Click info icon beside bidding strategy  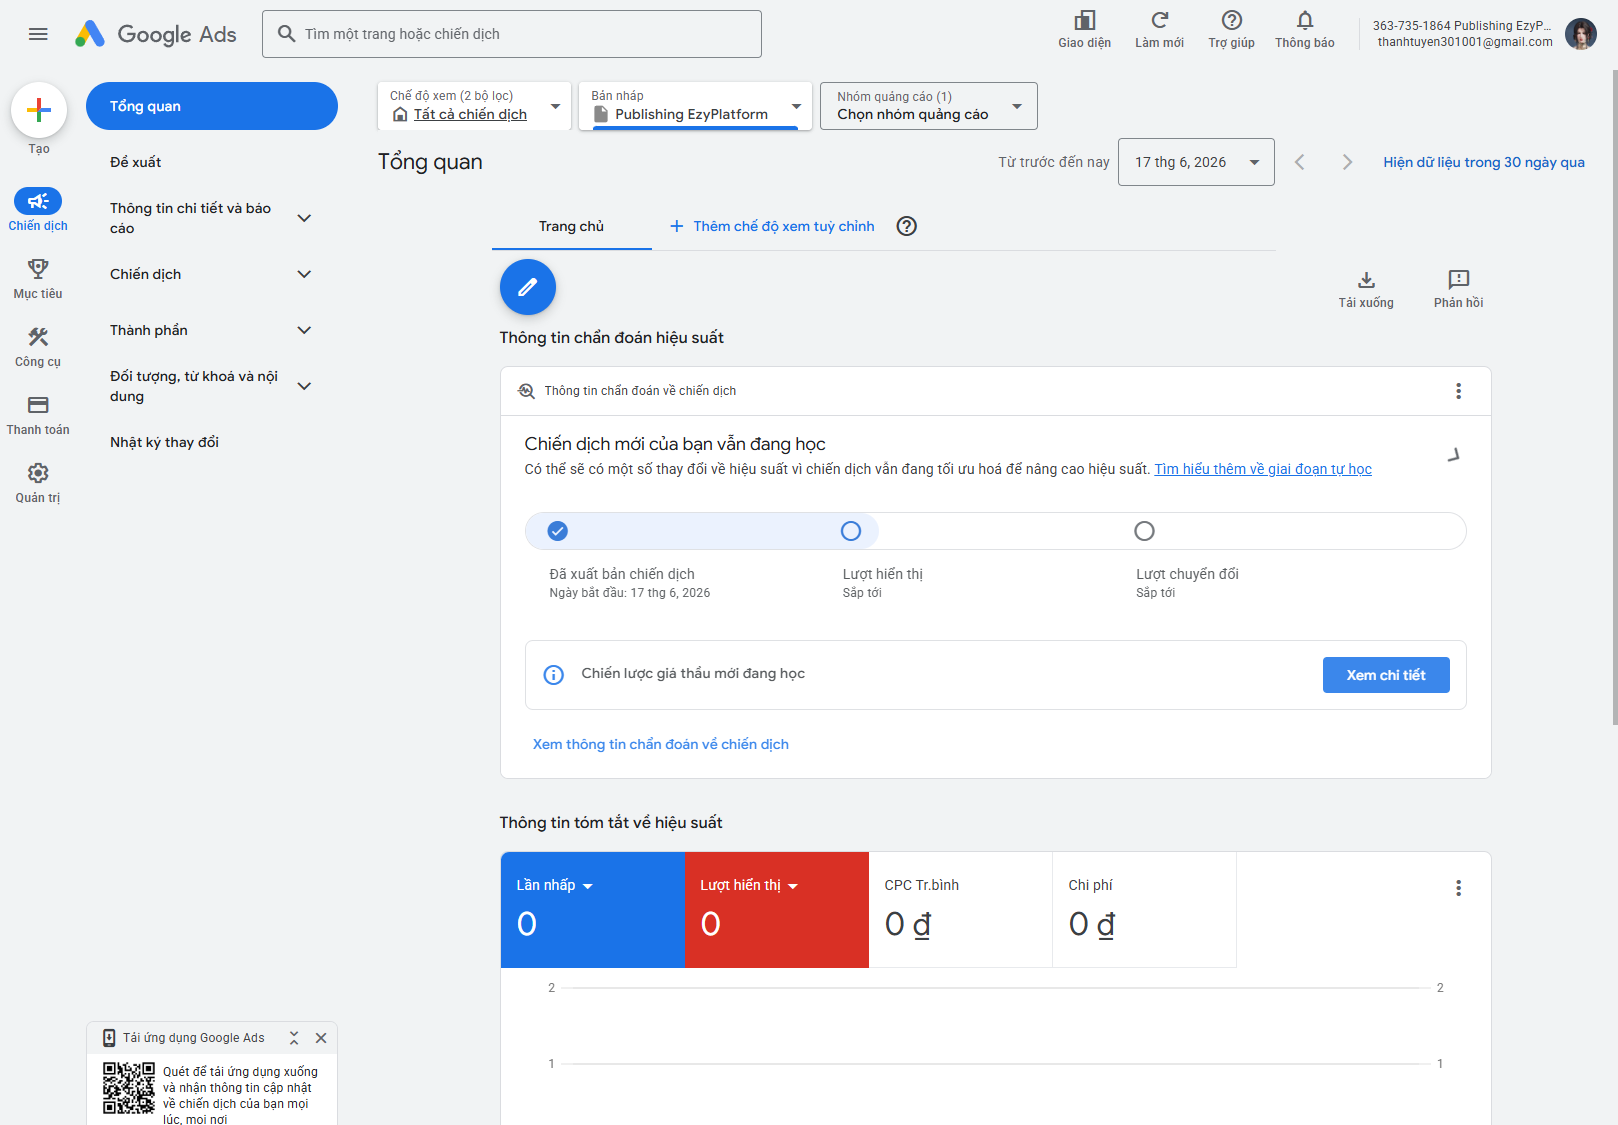pyautogui.click(x=554, y=675)
